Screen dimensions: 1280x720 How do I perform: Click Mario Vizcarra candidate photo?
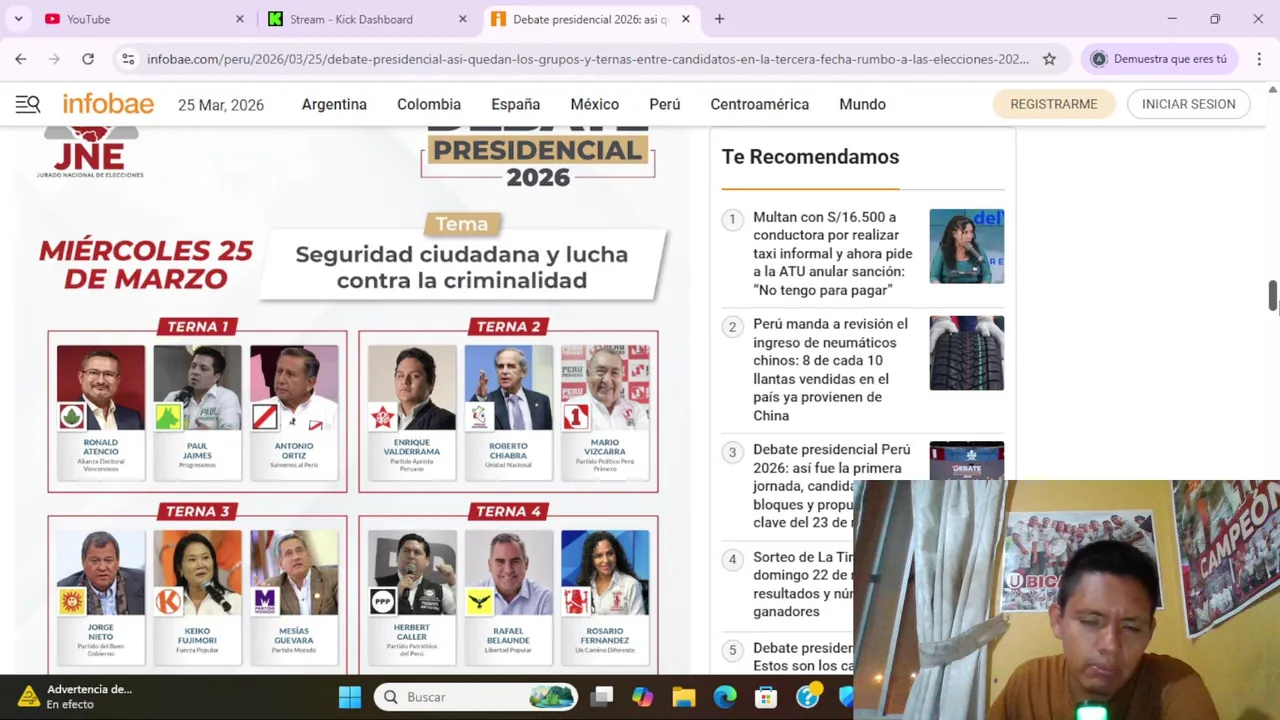click(x=605, y=388)
